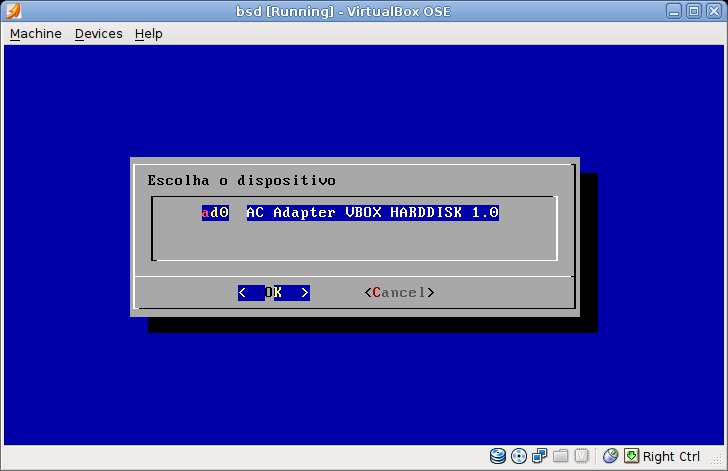Click the keyboard capture arrow icon
Viewport: 728px width, 471px height.
[631, 456]
